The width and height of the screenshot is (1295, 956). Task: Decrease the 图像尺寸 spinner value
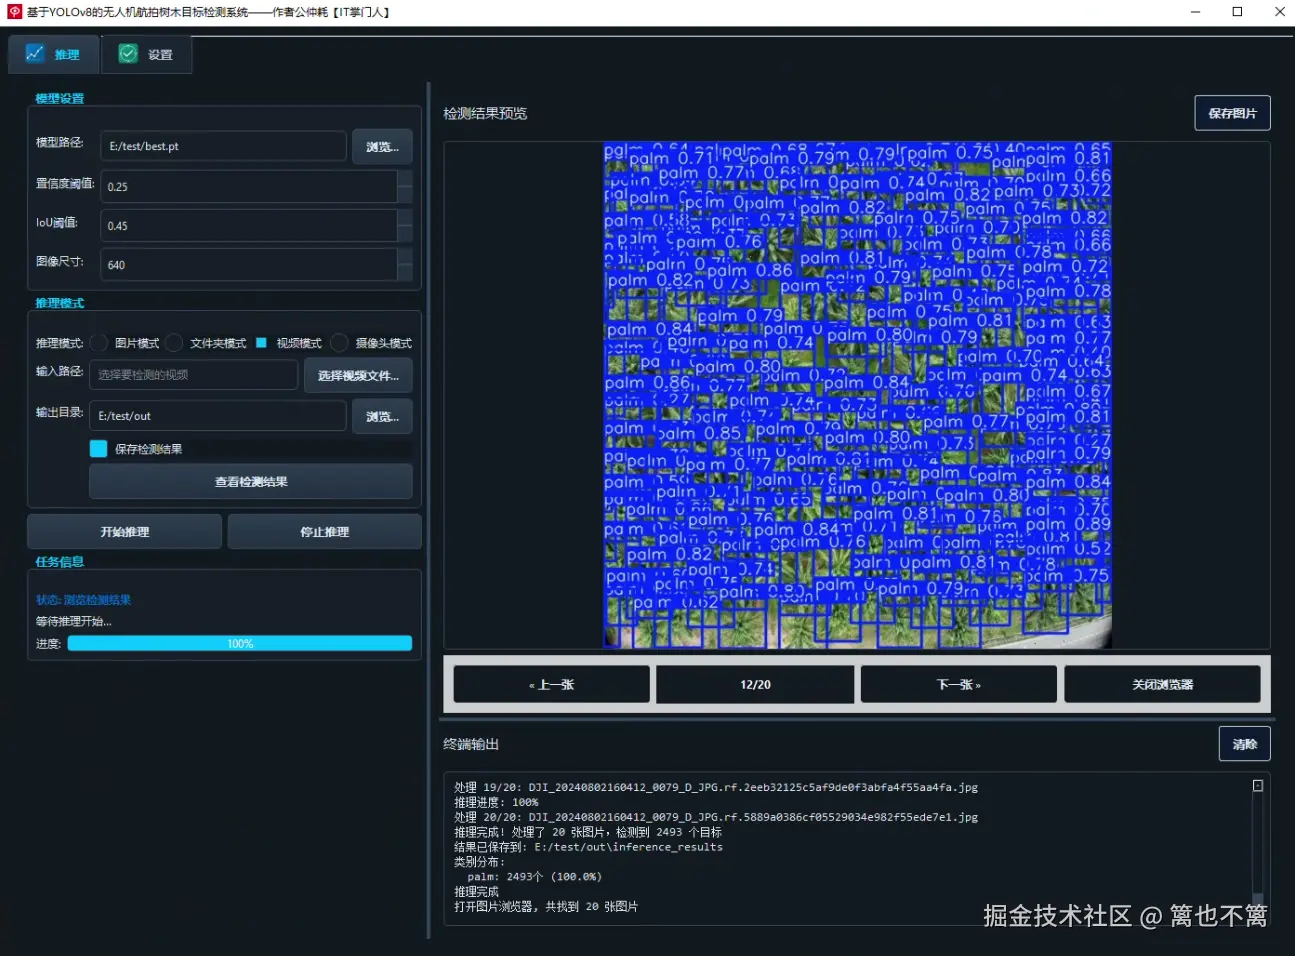coord(405,273)
